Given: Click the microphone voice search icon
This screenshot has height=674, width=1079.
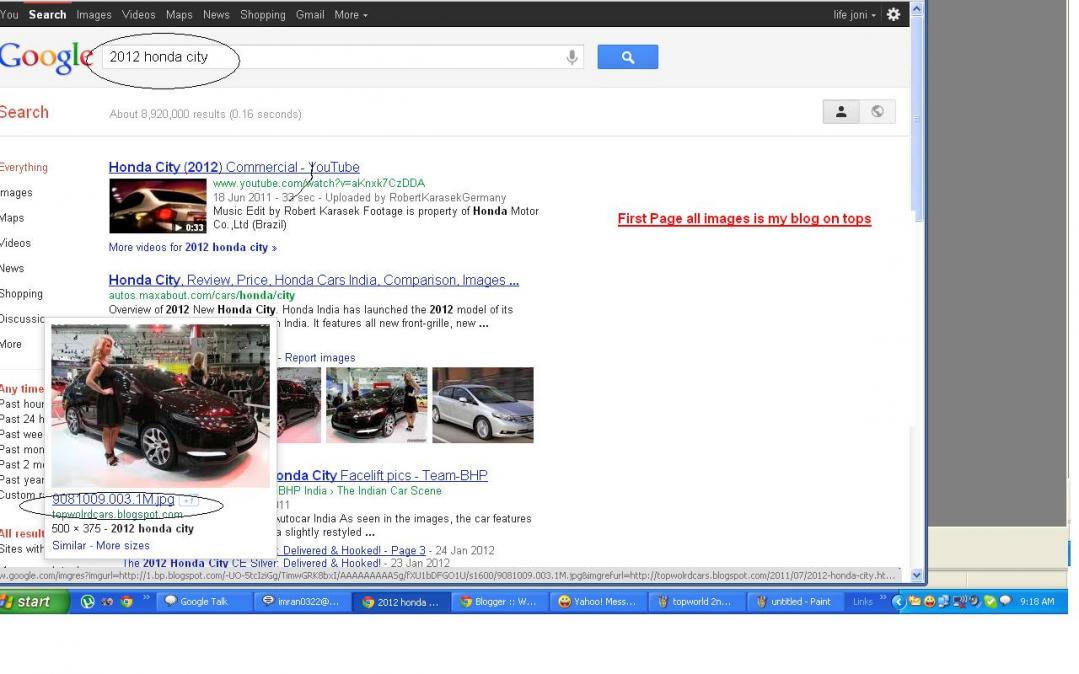Looking at the screenshot, I should [x=571, y=57].
